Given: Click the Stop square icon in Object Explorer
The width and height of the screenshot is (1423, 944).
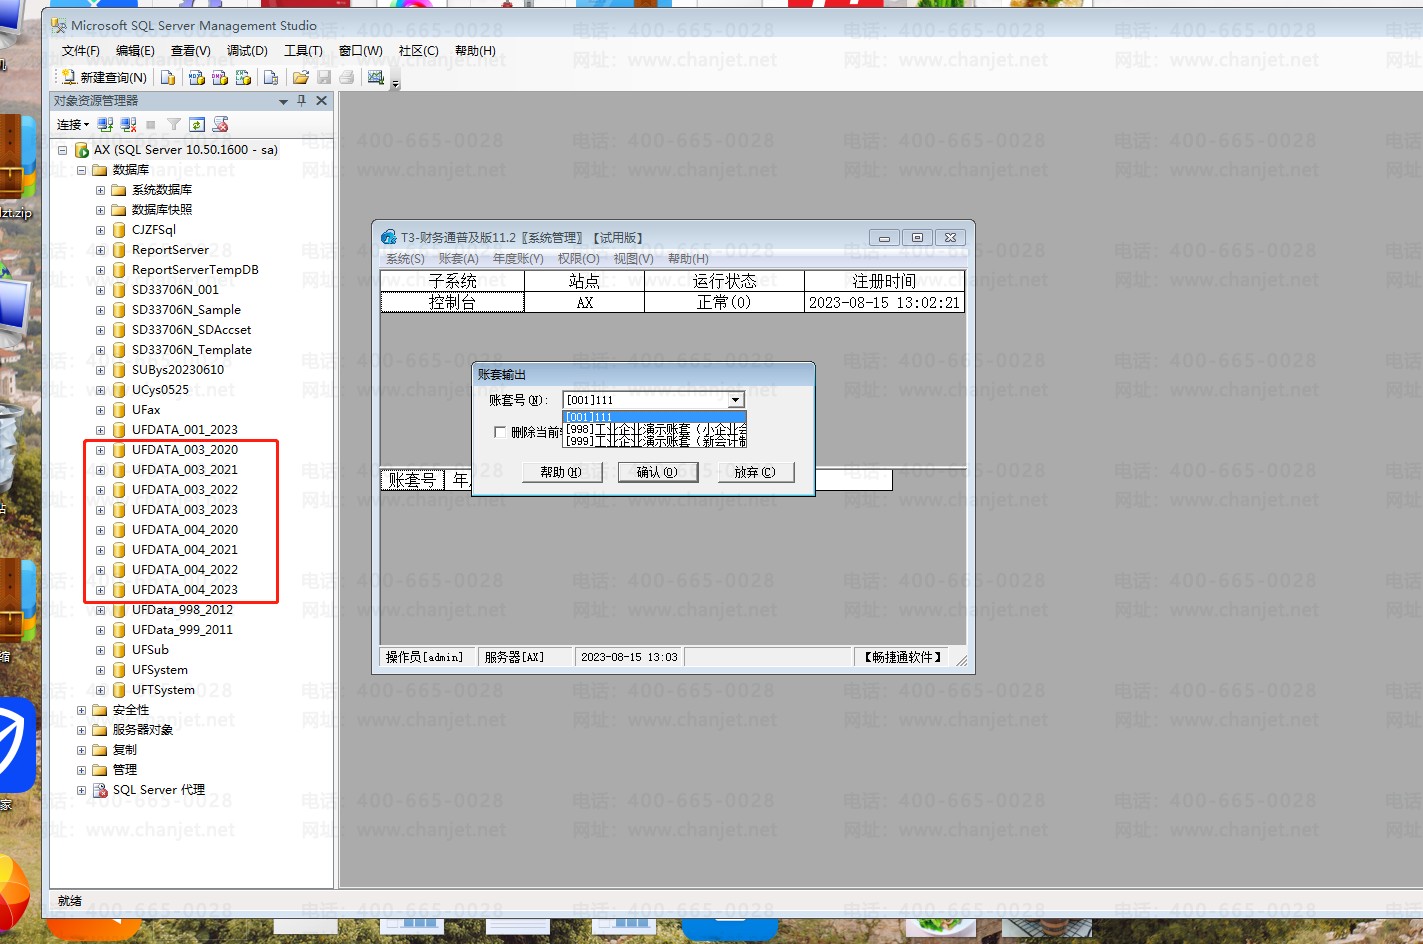Looking at the screenshot, I should click(151, 125).
